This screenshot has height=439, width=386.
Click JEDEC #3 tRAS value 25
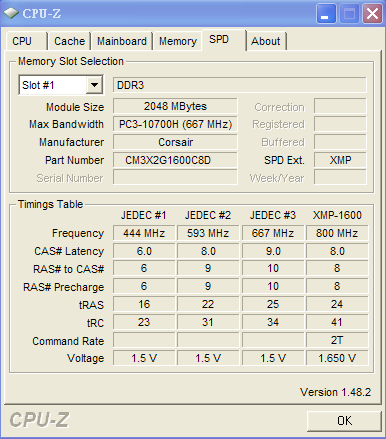[273, 304]
